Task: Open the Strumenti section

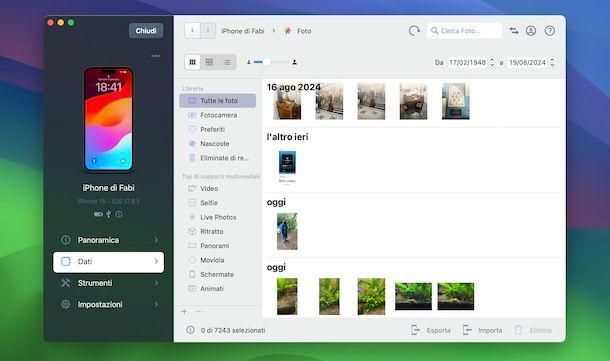Action: [109, 283]
